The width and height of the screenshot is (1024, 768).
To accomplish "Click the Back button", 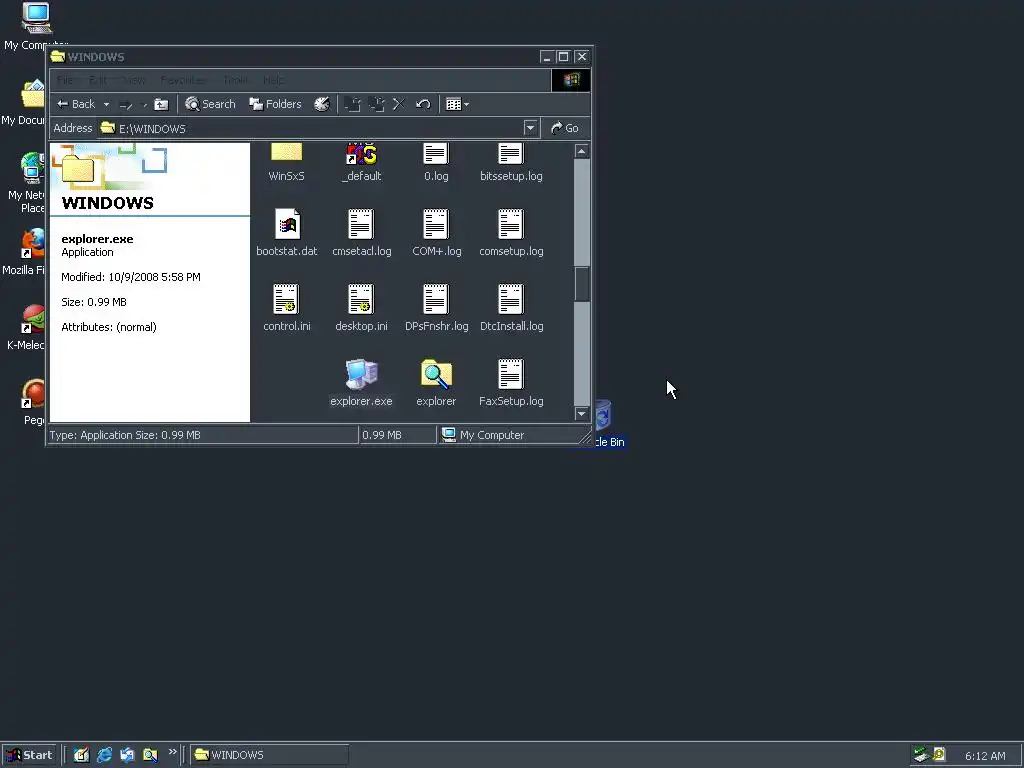I will tap(76, 104).
